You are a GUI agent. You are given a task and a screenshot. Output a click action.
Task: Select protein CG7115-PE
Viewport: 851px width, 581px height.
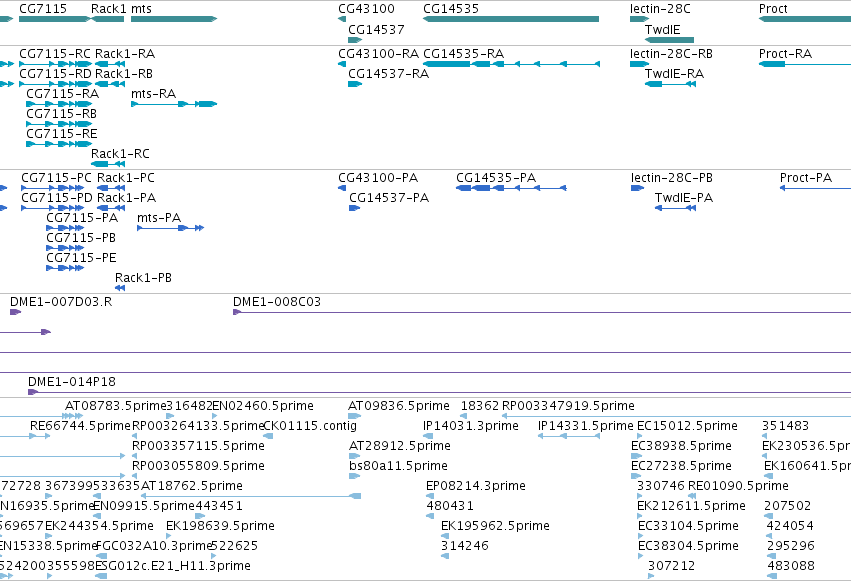pos(81,258)
